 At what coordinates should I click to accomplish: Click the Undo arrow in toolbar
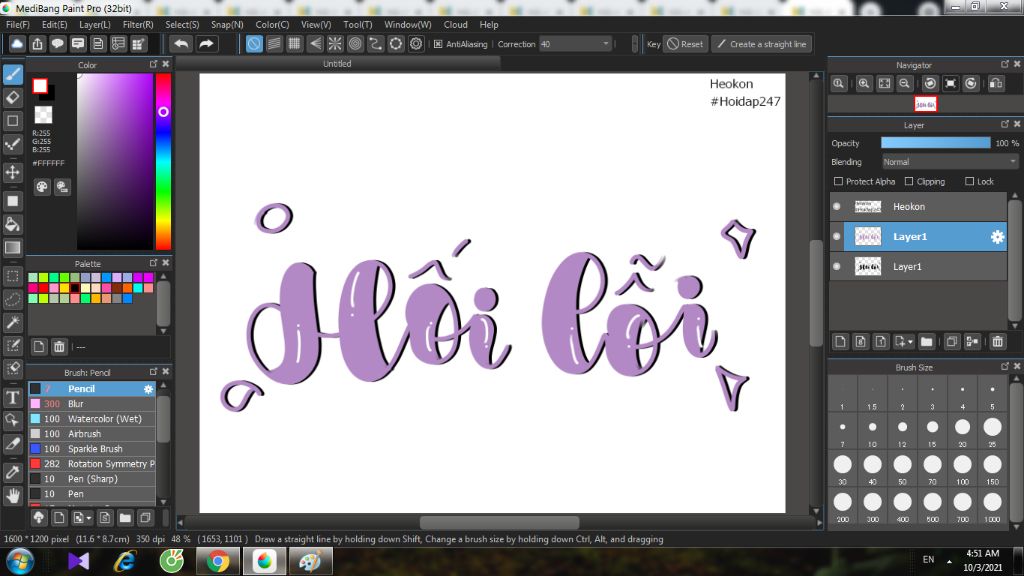tap(182, 44)
